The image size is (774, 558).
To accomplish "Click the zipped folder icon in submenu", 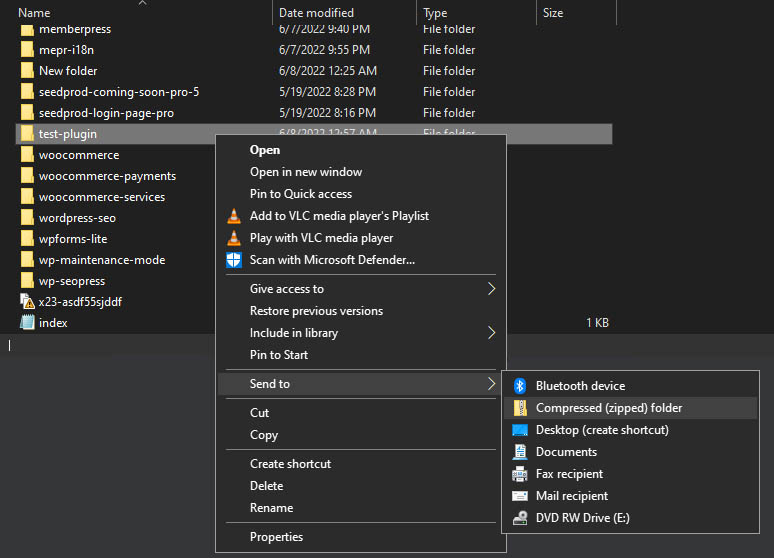I will [x=519, y=408].
